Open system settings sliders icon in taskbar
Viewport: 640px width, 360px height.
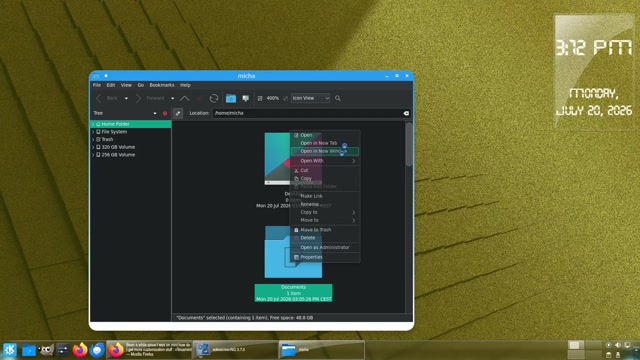click(62, 350)
